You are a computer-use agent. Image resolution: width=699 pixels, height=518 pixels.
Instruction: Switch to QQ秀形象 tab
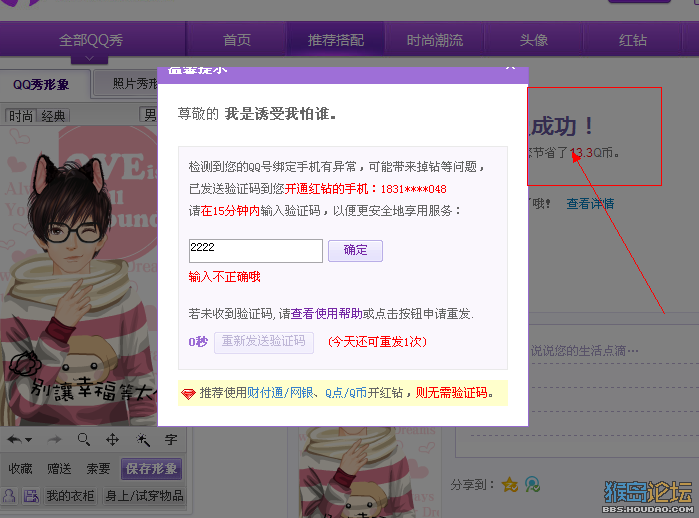coord(41,84)
